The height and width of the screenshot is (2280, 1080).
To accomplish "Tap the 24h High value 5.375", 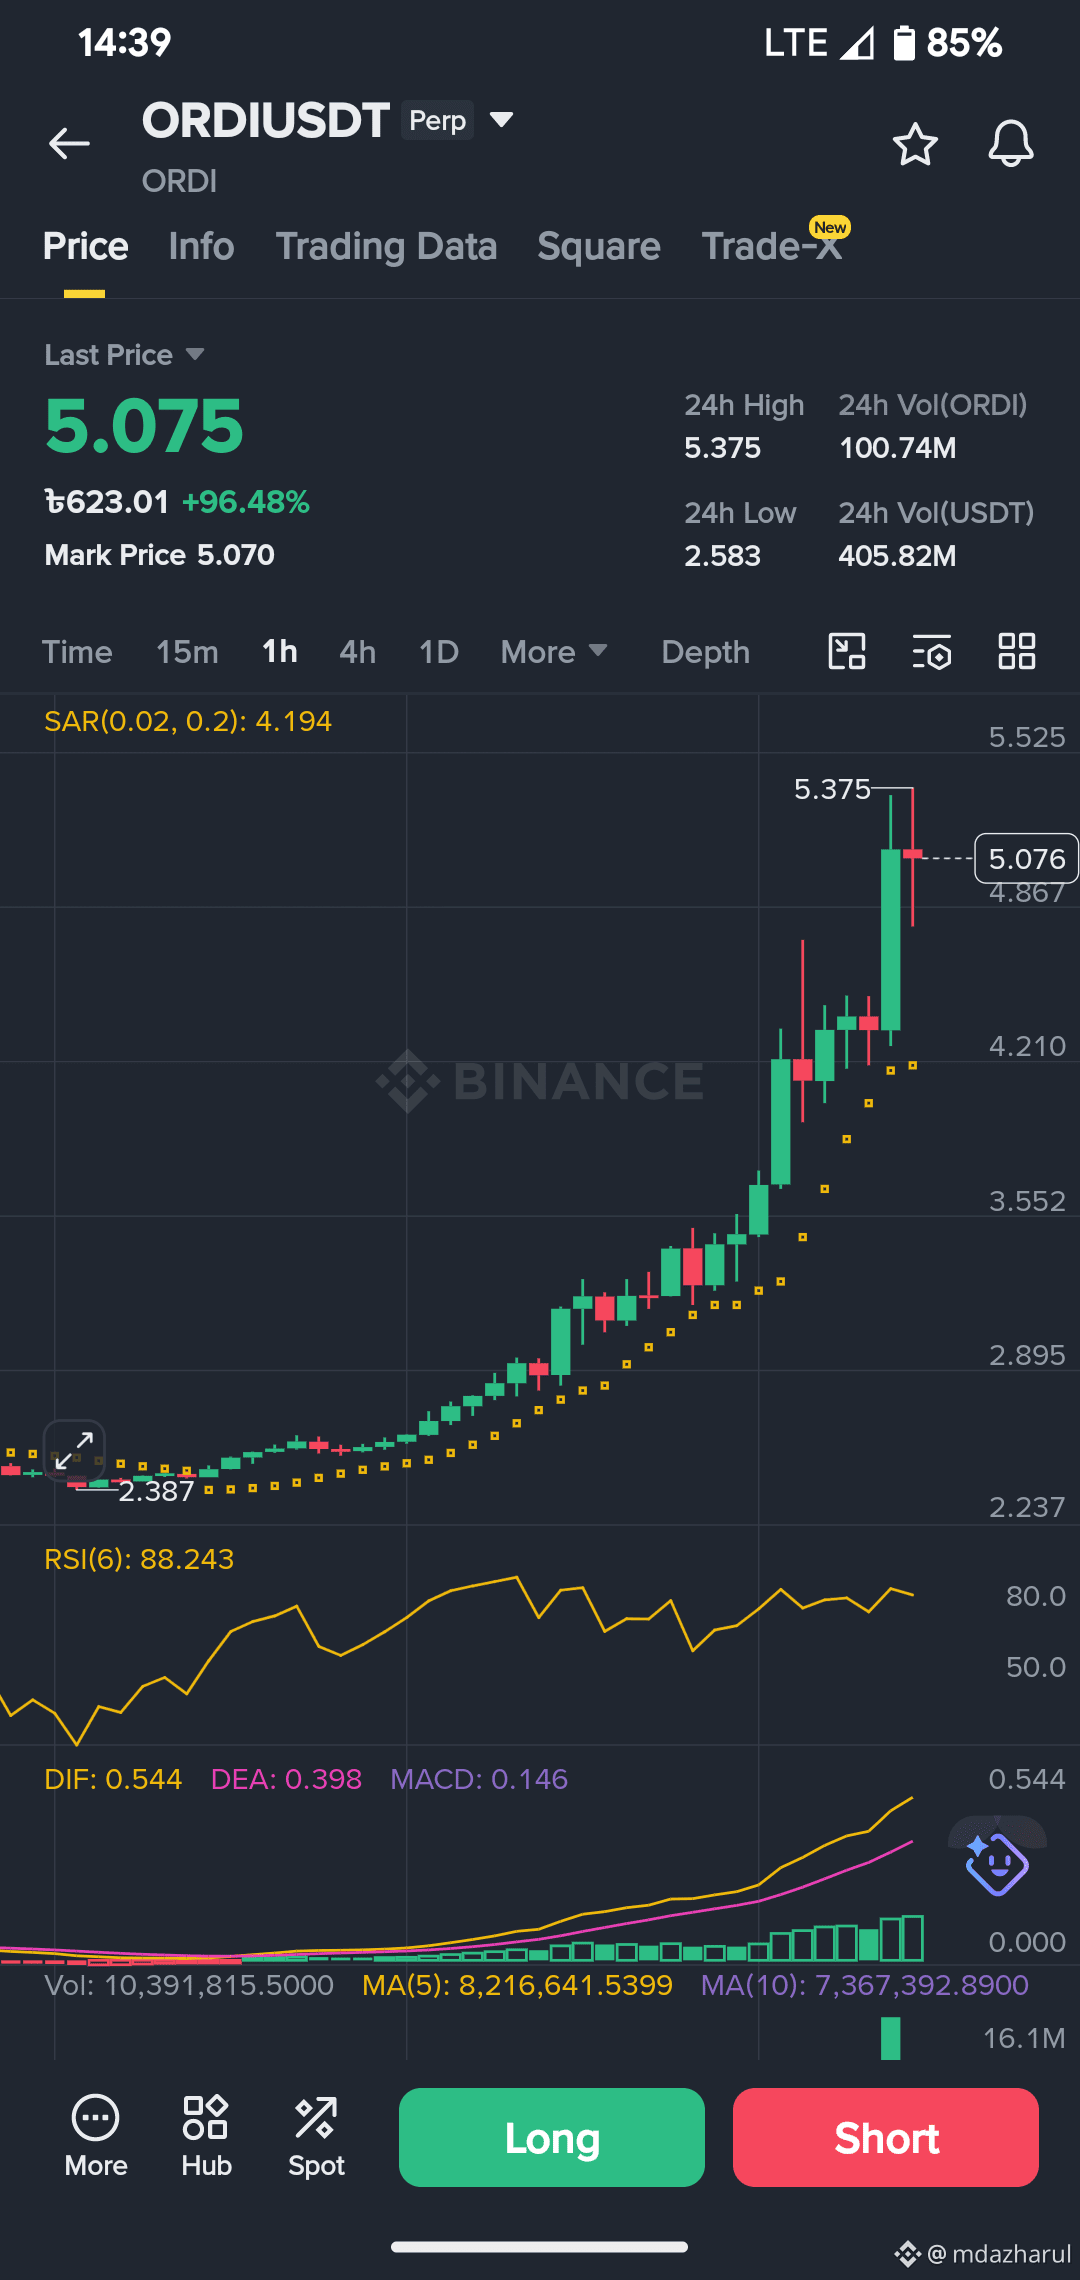I will pos(722,448).
